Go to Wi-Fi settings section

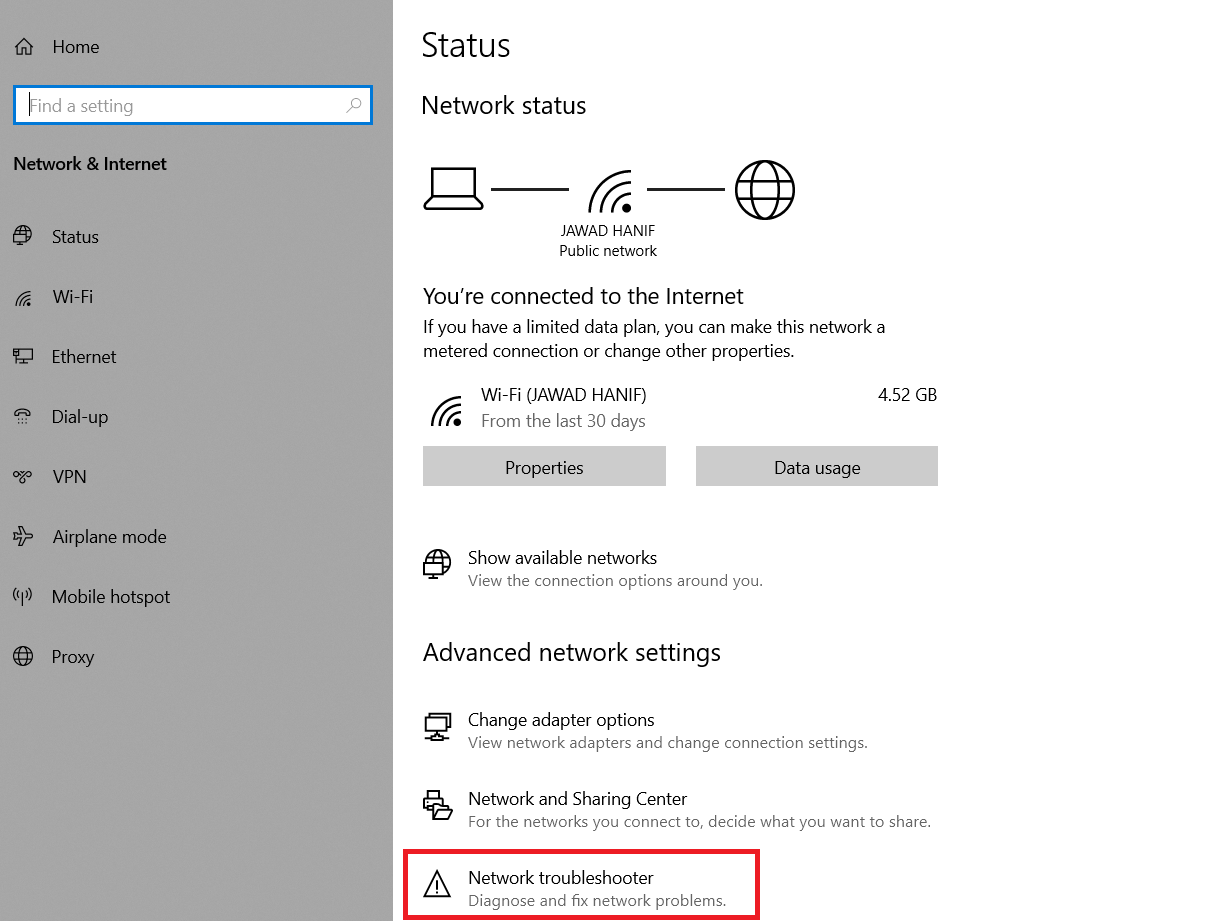pyautogui.click(x=72, y=297)
